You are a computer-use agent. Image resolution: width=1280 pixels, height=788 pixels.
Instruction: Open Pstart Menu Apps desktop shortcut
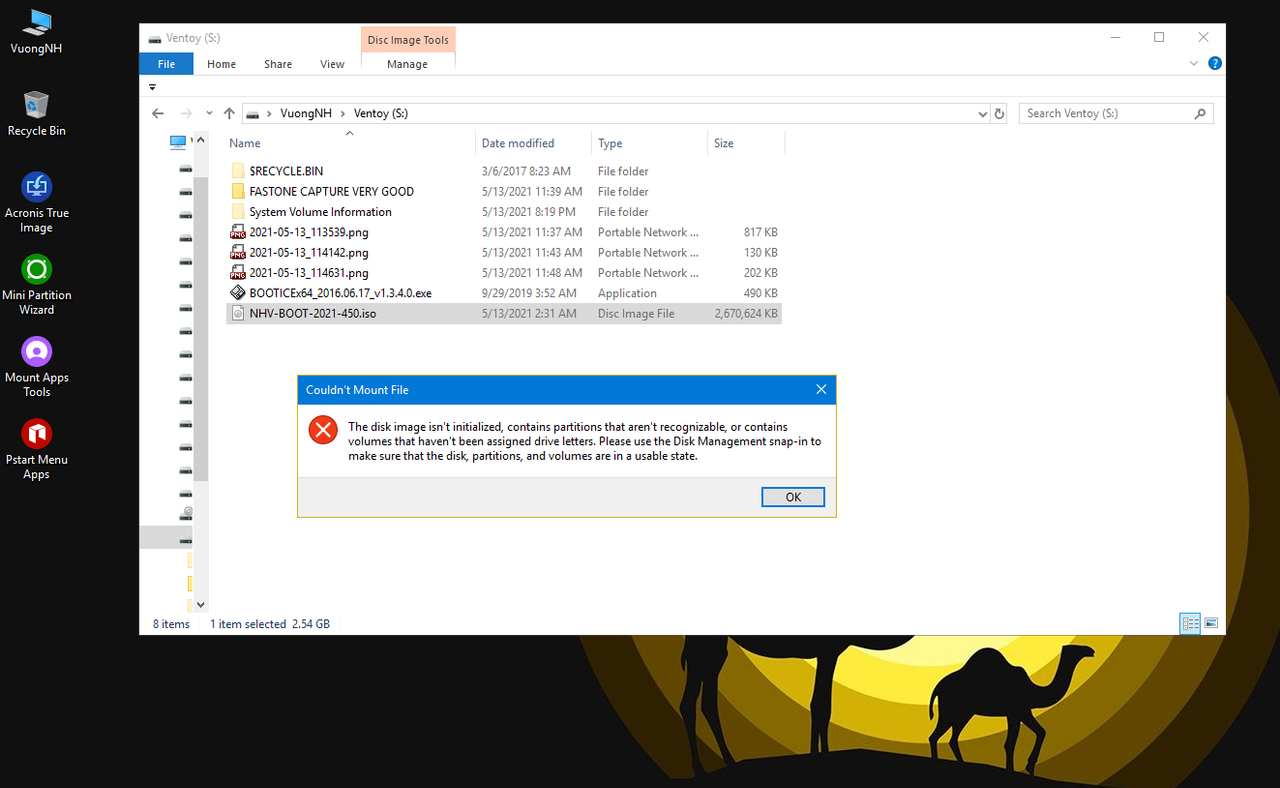click(x=36, y=449)
